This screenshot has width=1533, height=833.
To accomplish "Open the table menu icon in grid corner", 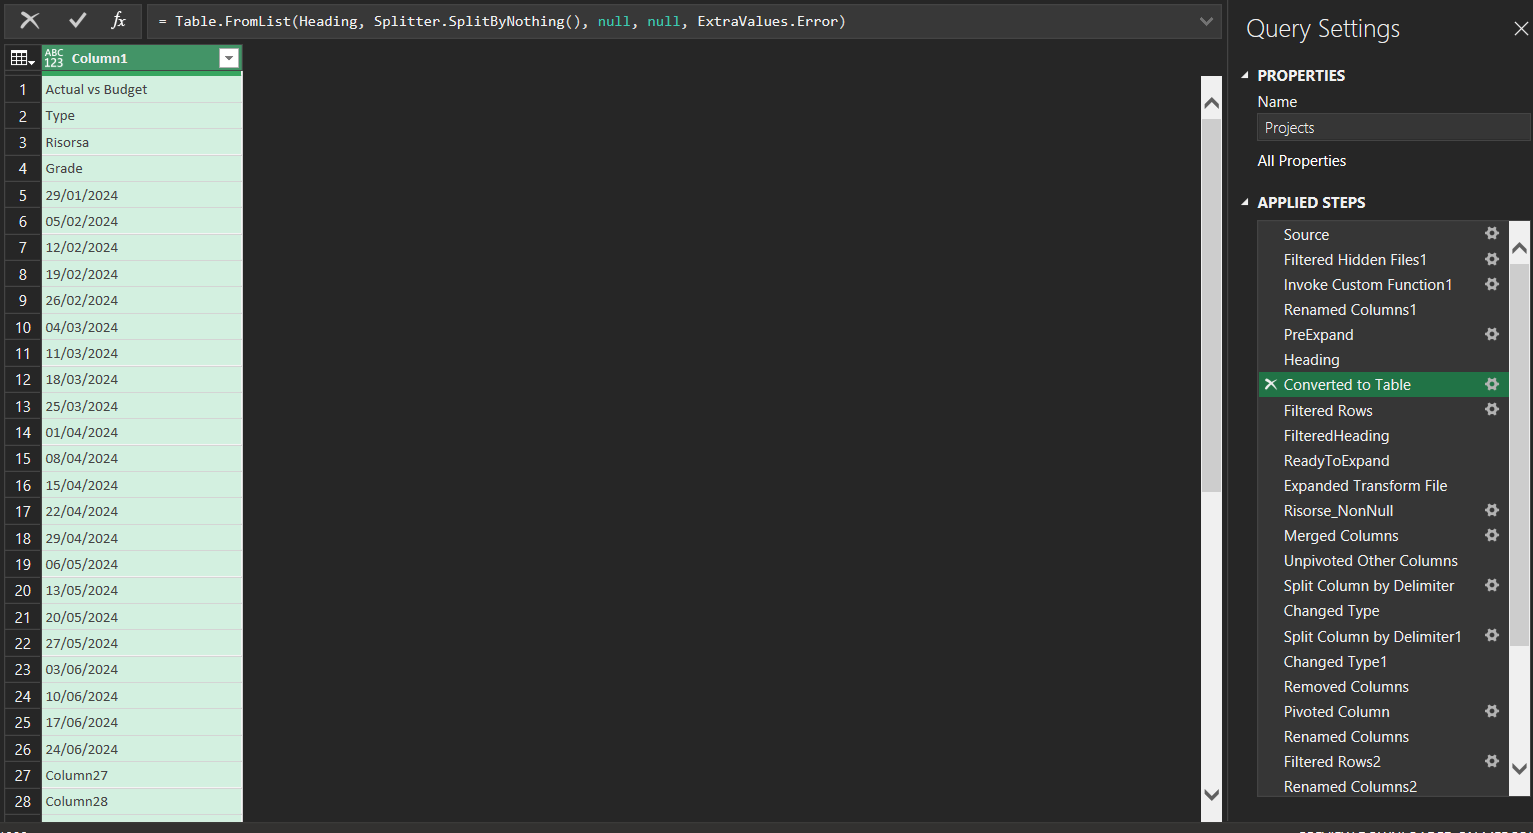I will [x=22, y=58].
